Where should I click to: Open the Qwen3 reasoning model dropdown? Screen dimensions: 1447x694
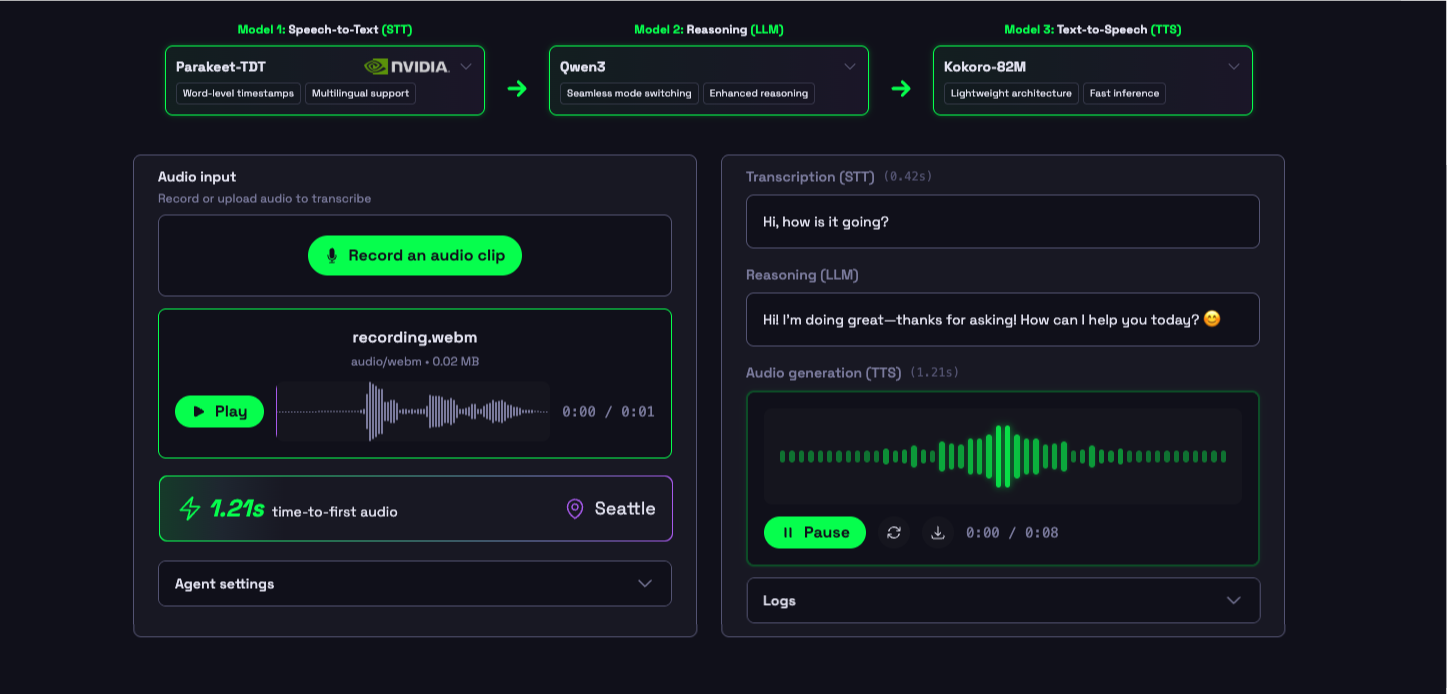tap(850, 67)
